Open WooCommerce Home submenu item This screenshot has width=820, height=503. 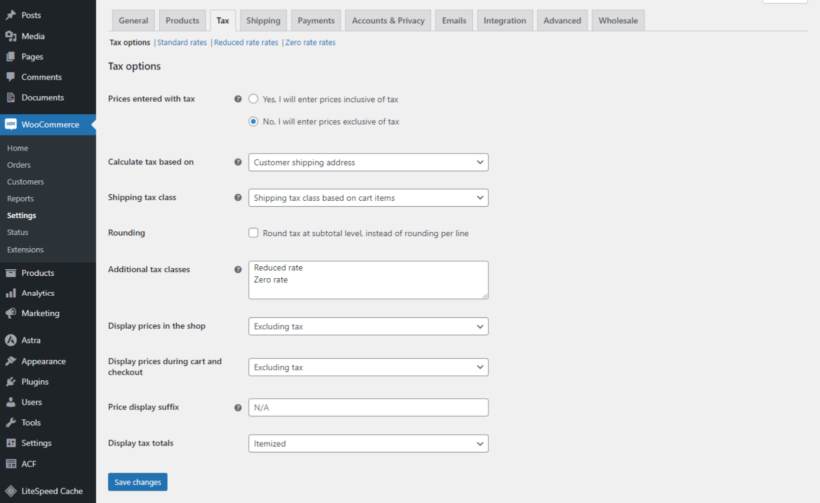pyautogui.click(x=18, y=148)
